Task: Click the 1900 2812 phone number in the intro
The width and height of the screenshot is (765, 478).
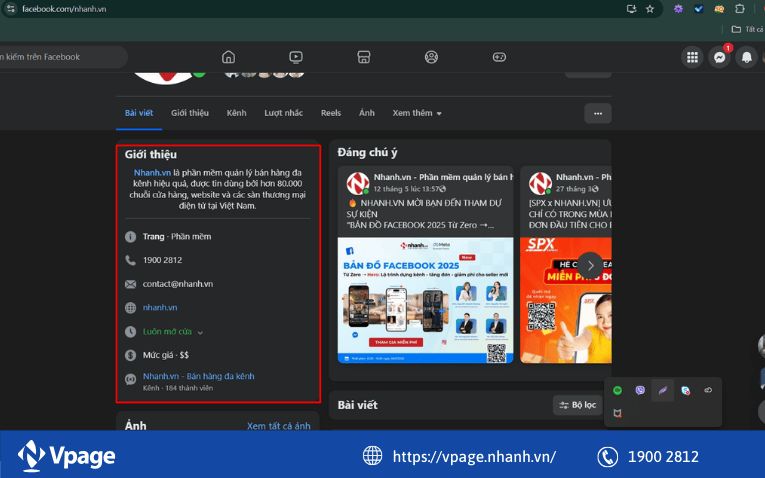Action: click(162, 260)
